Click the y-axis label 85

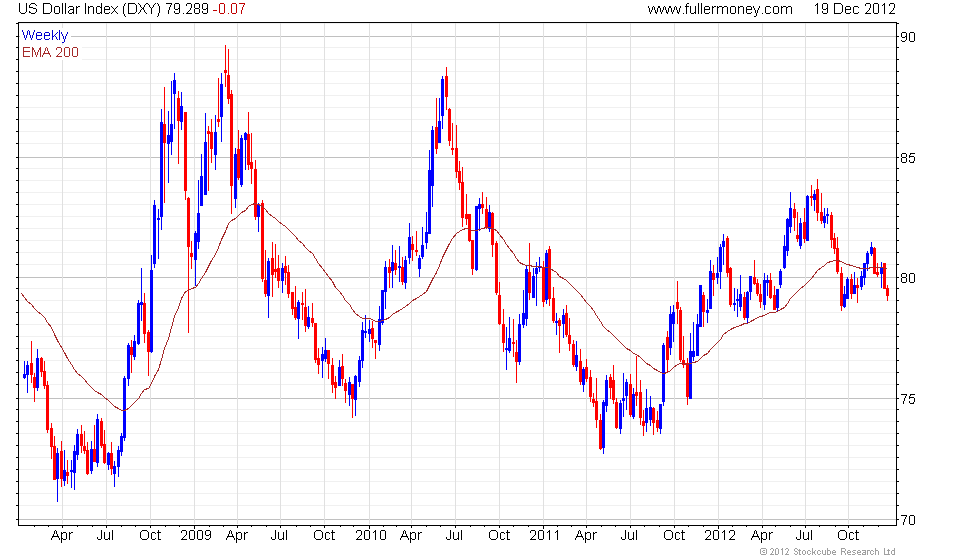[x=908, y=158]
